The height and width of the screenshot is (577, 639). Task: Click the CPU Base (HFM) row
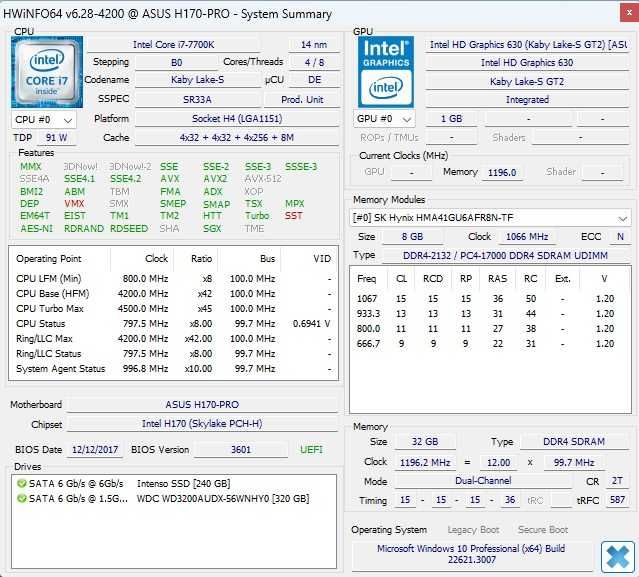173,294
